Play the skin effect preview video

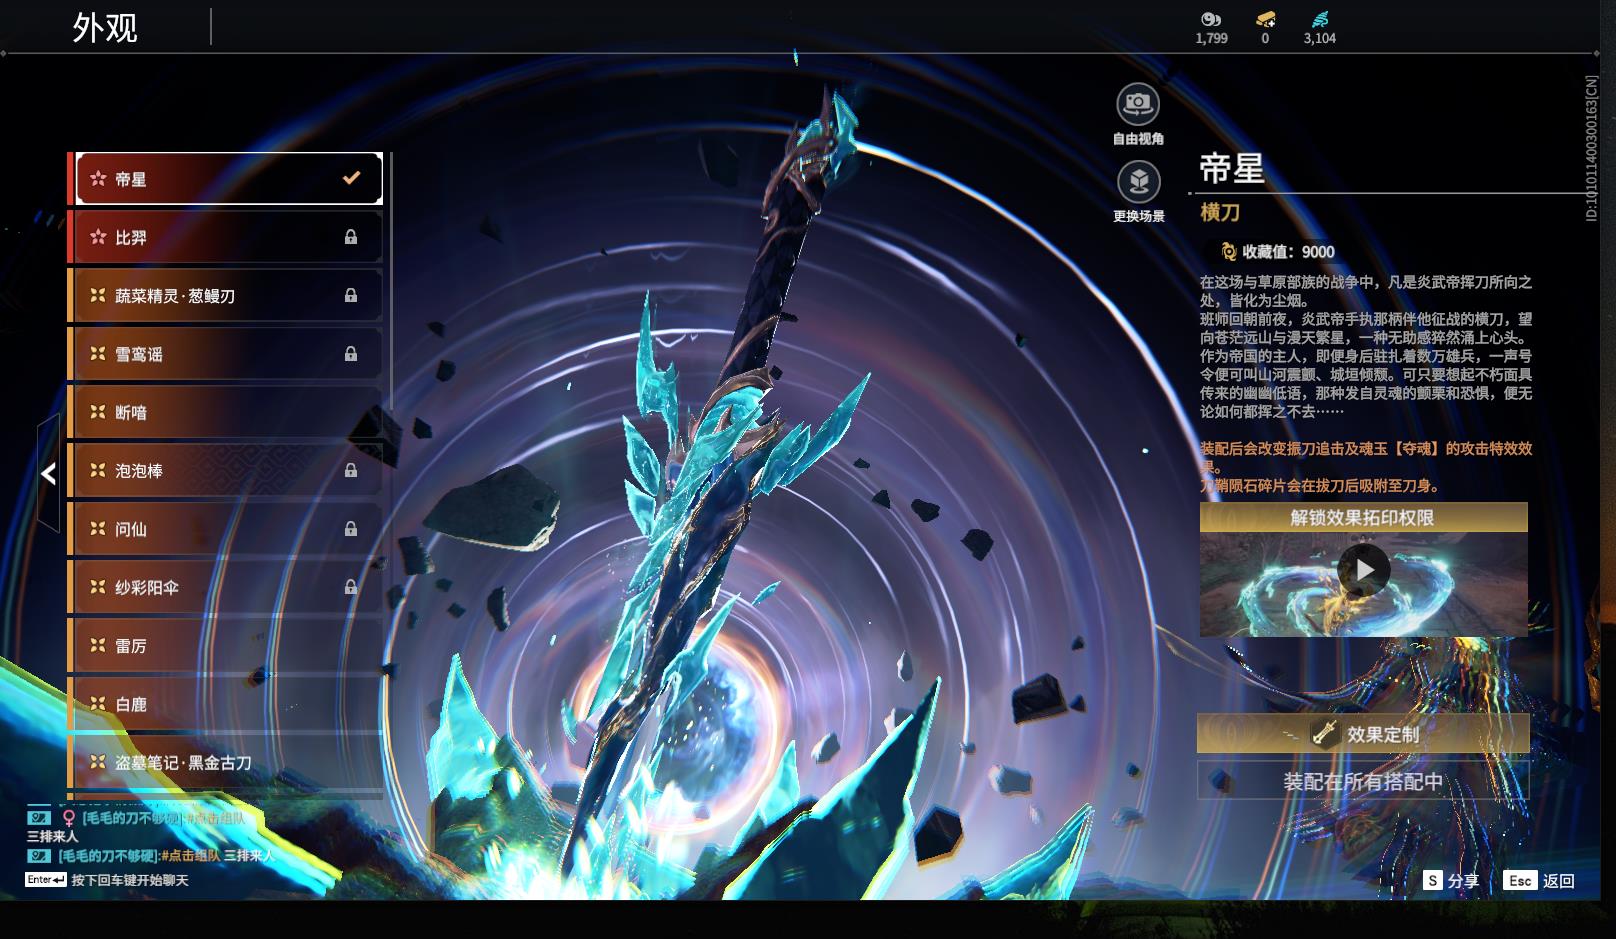[1363, 570]
